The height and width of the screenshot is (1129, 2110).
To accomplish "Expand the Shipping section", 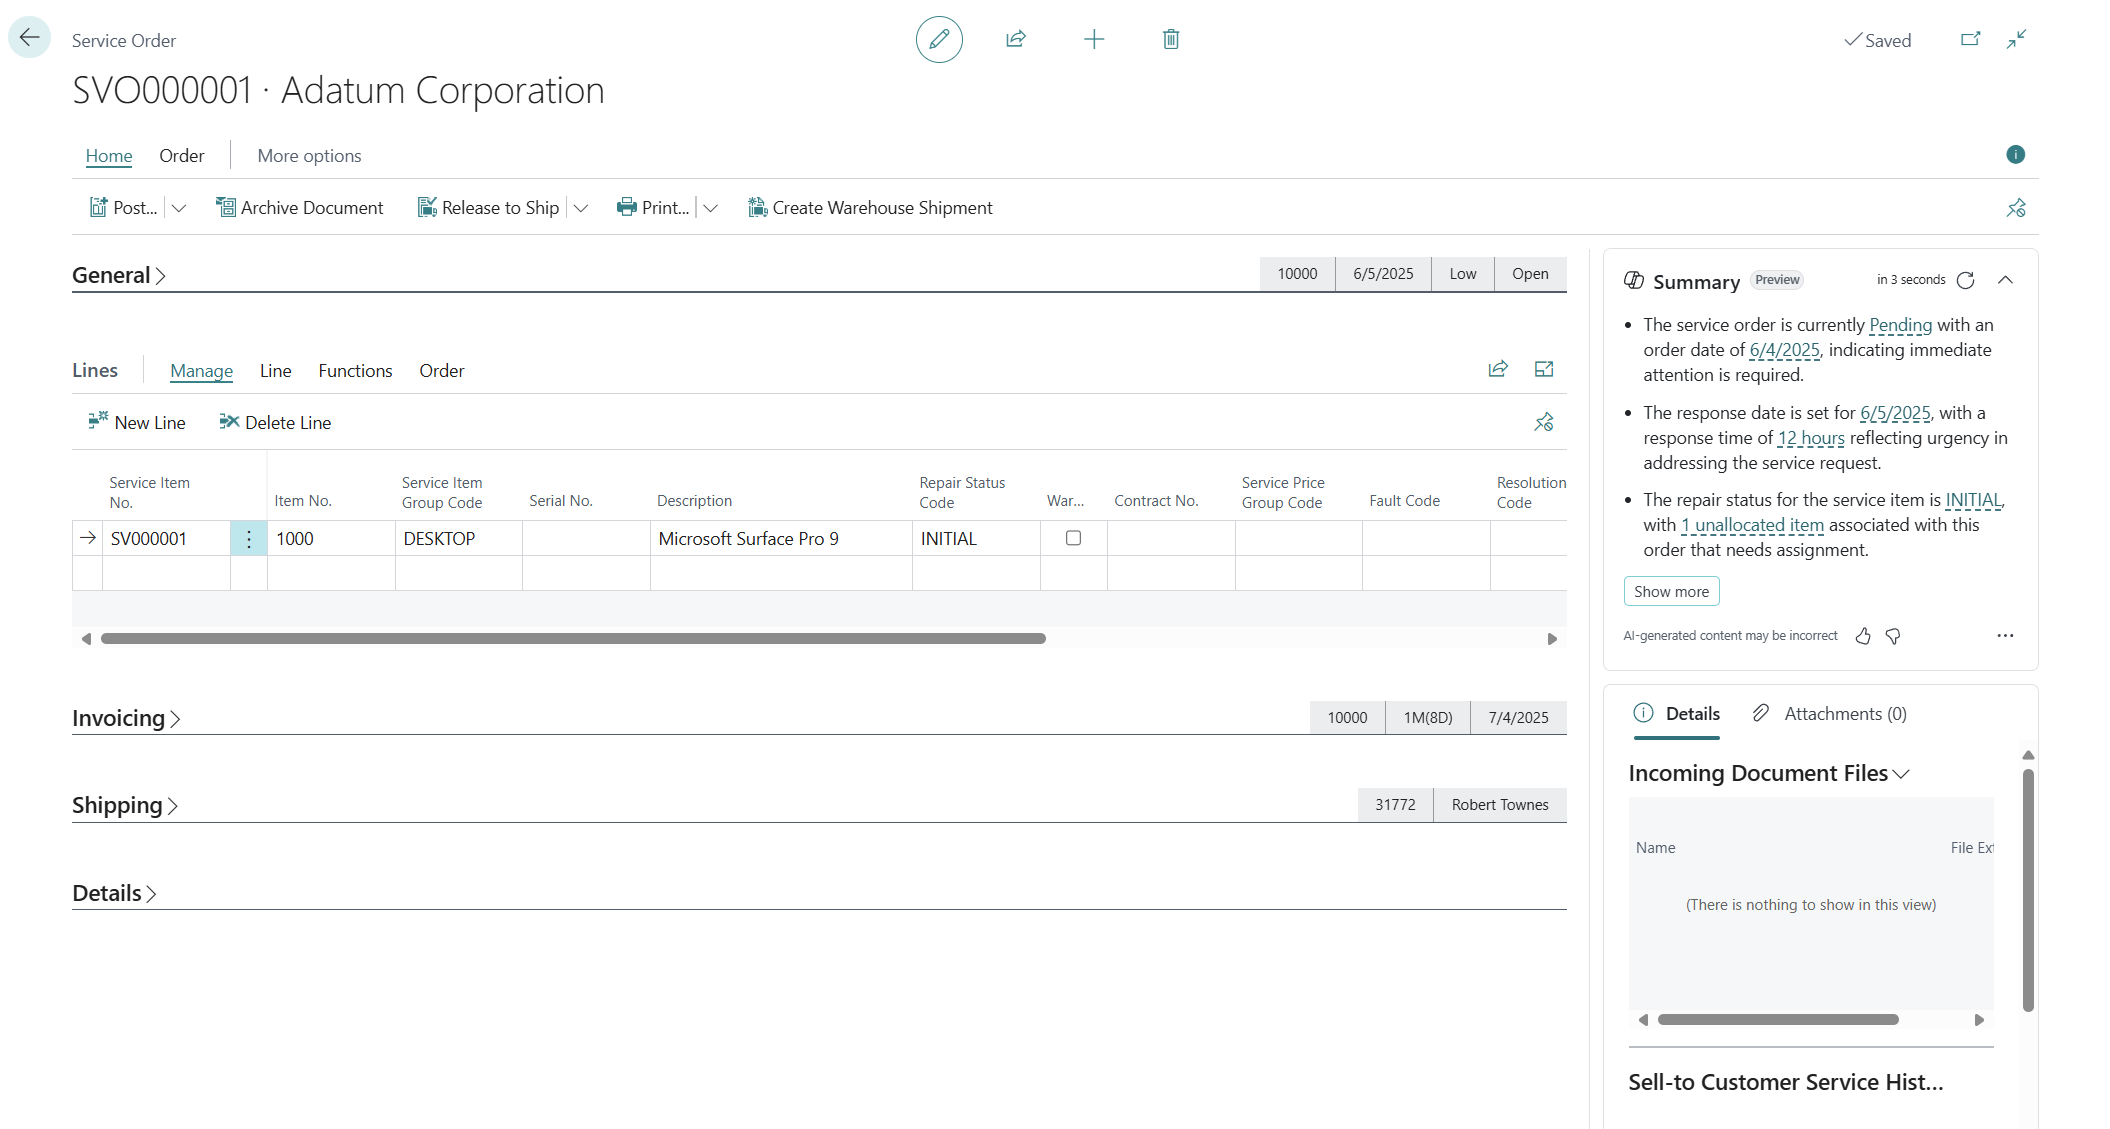I will [125, 805].
